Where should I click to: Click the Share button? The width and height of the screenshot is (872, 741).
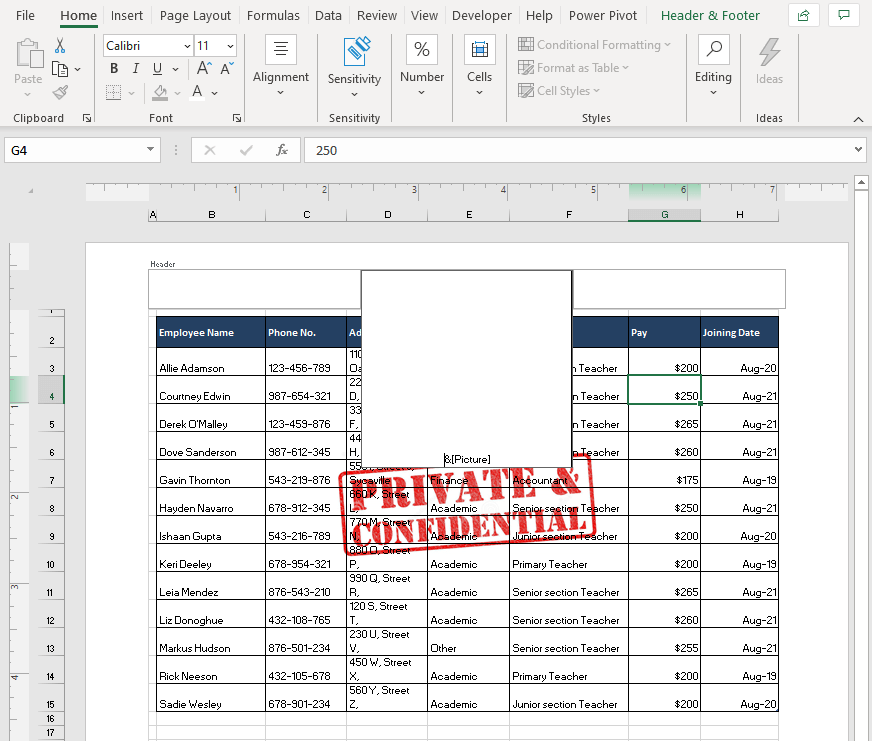coord(803,15)
